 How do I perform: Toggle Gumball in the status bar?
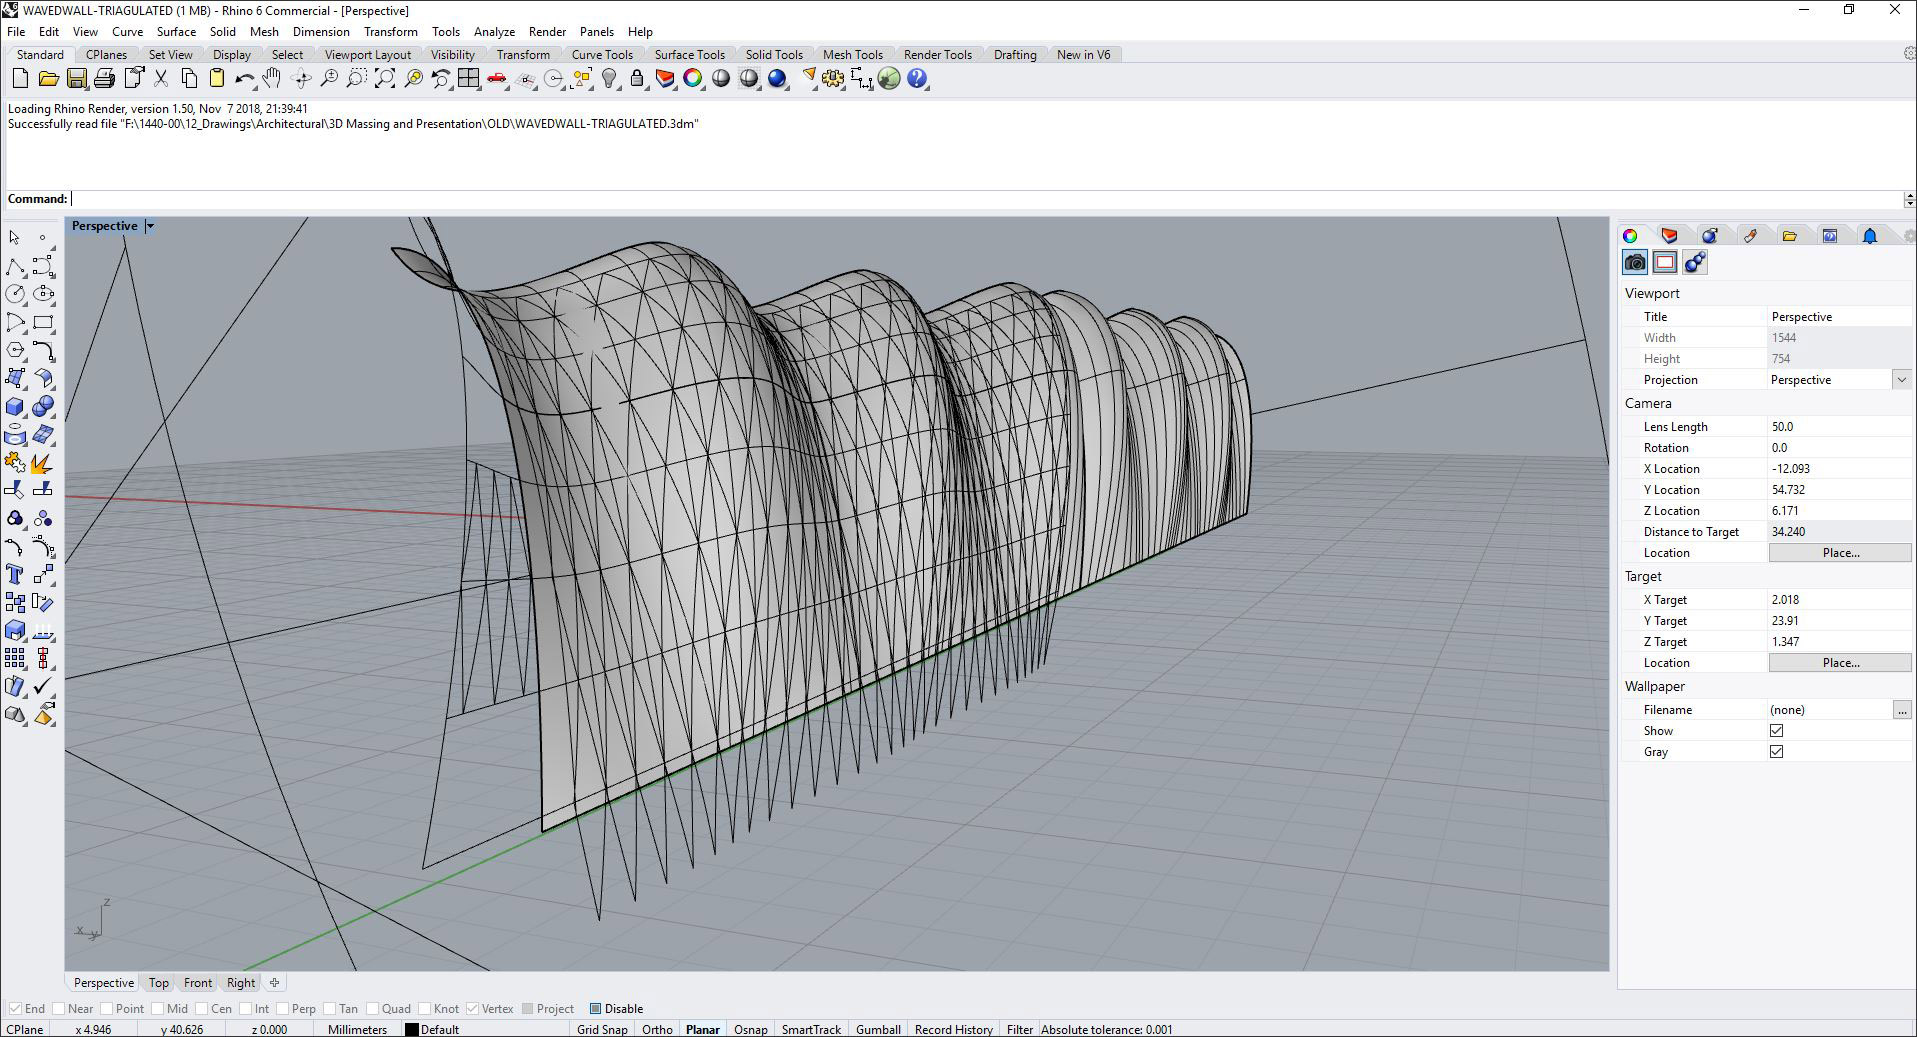point(878,1029)
